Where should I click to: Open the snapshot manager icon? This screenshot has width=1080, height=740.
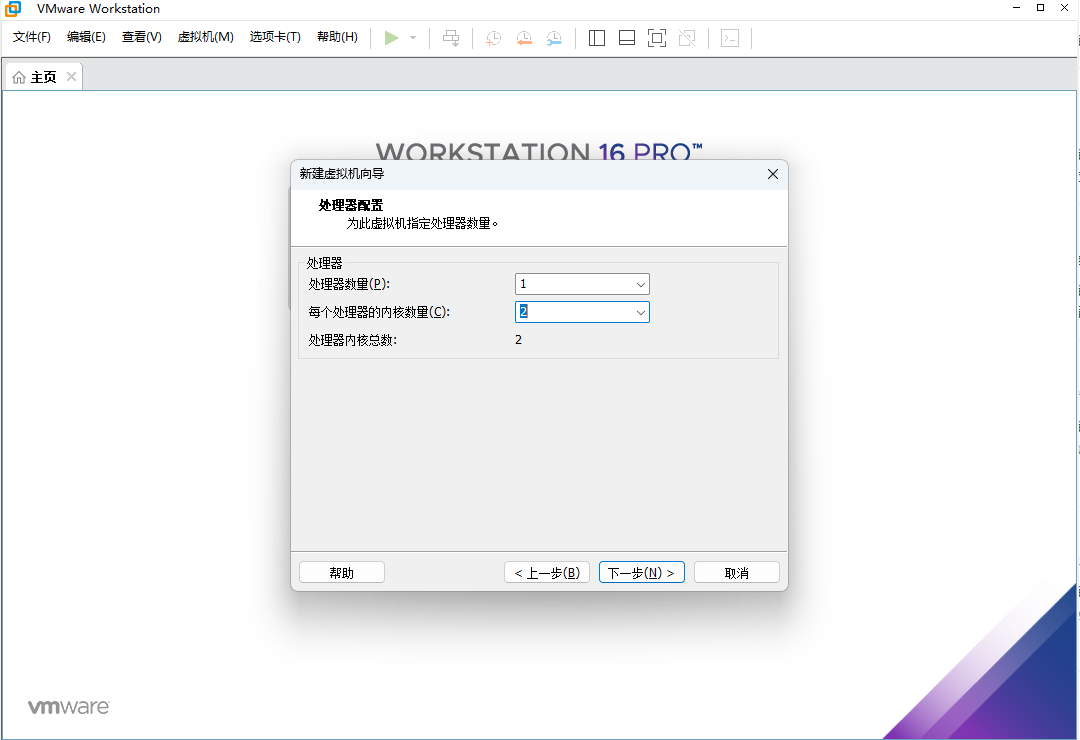[x=554, y=38]
